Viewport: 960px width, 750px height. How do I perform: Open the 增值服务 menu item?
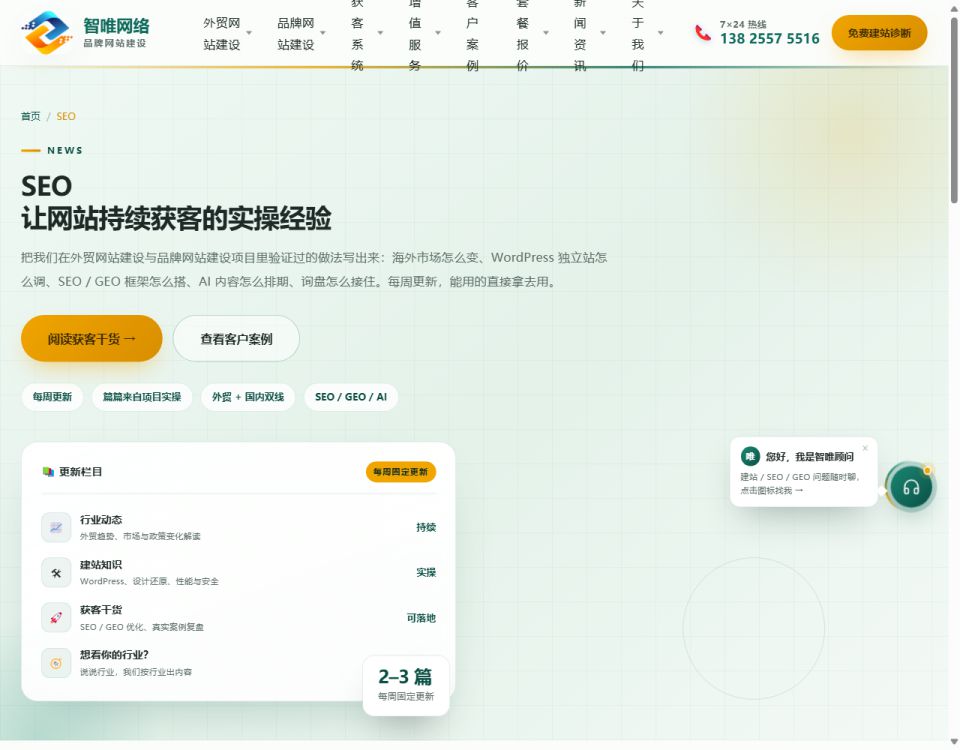point(415,34)
